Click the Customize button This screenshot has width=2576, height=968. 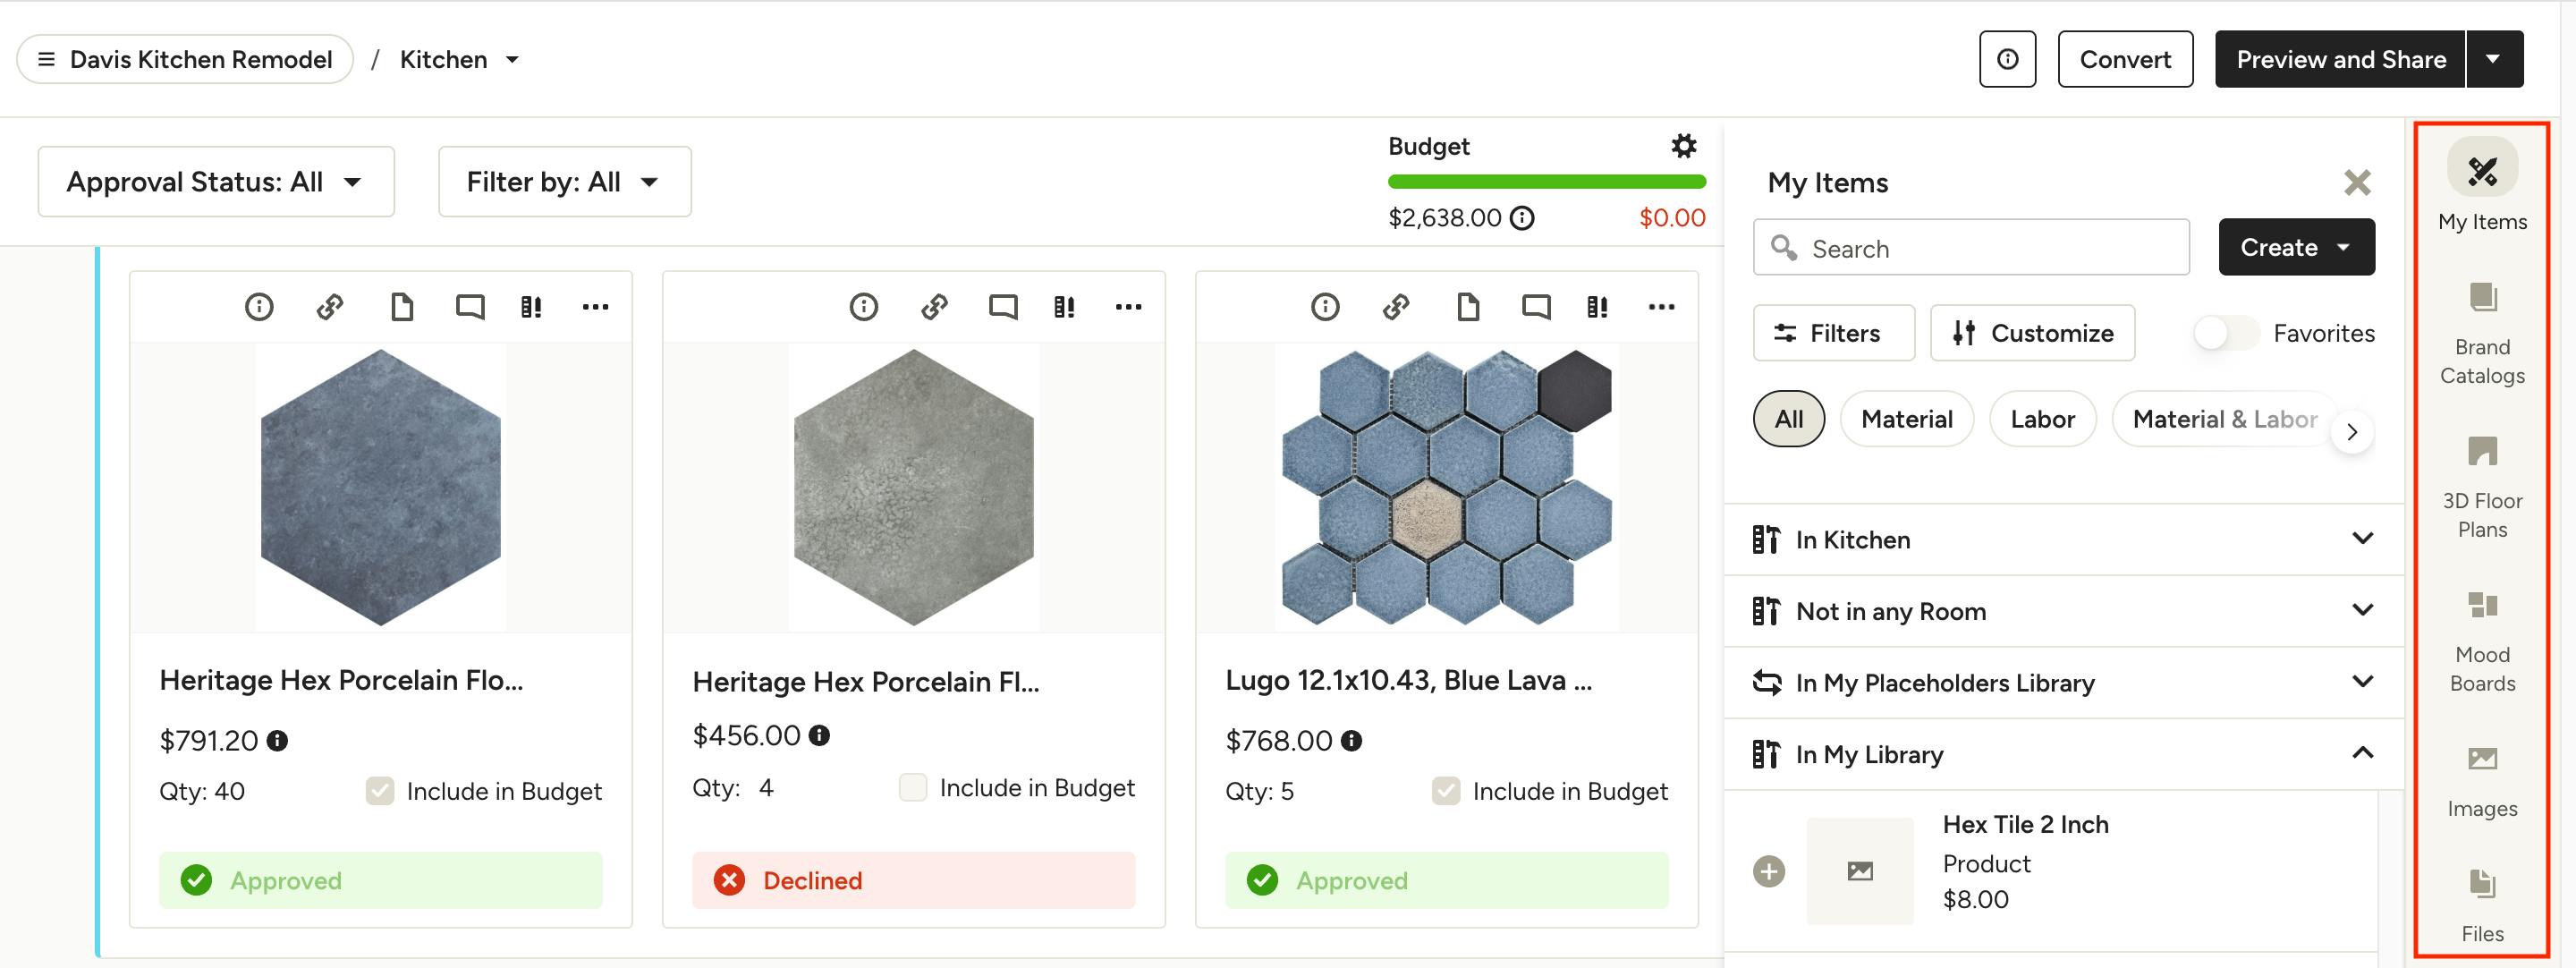click(2033, 333)
